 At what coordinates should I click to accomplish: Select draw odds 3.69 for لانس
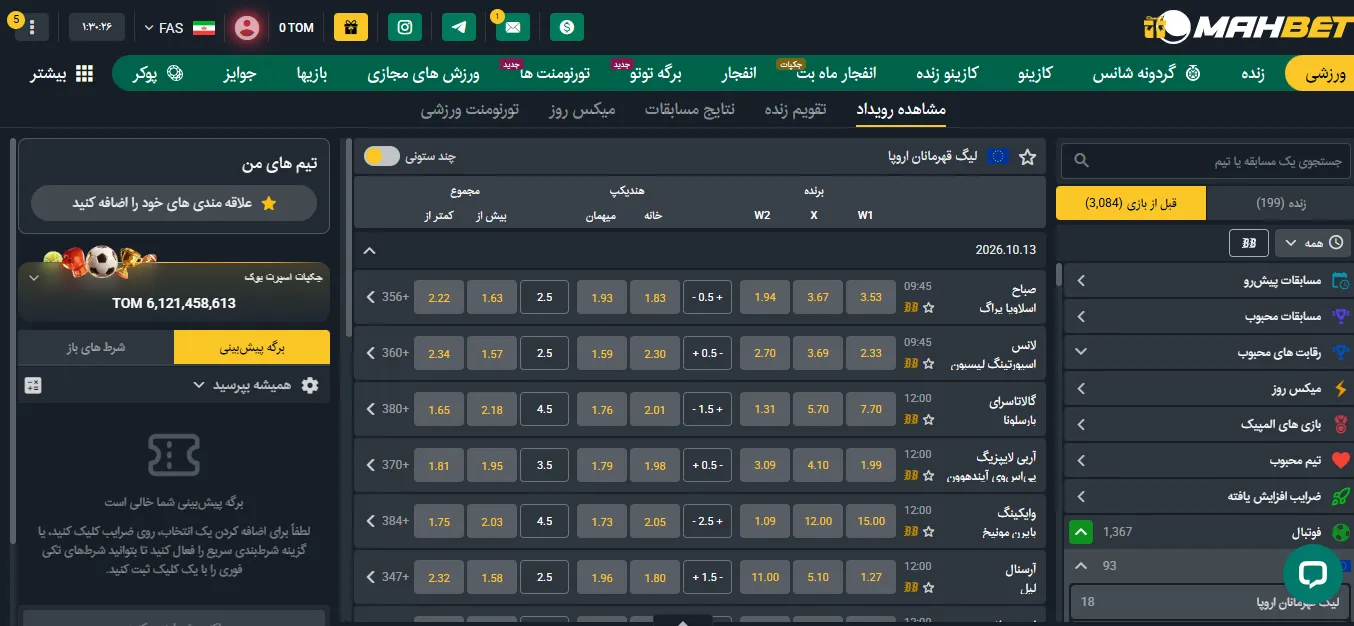818,353
